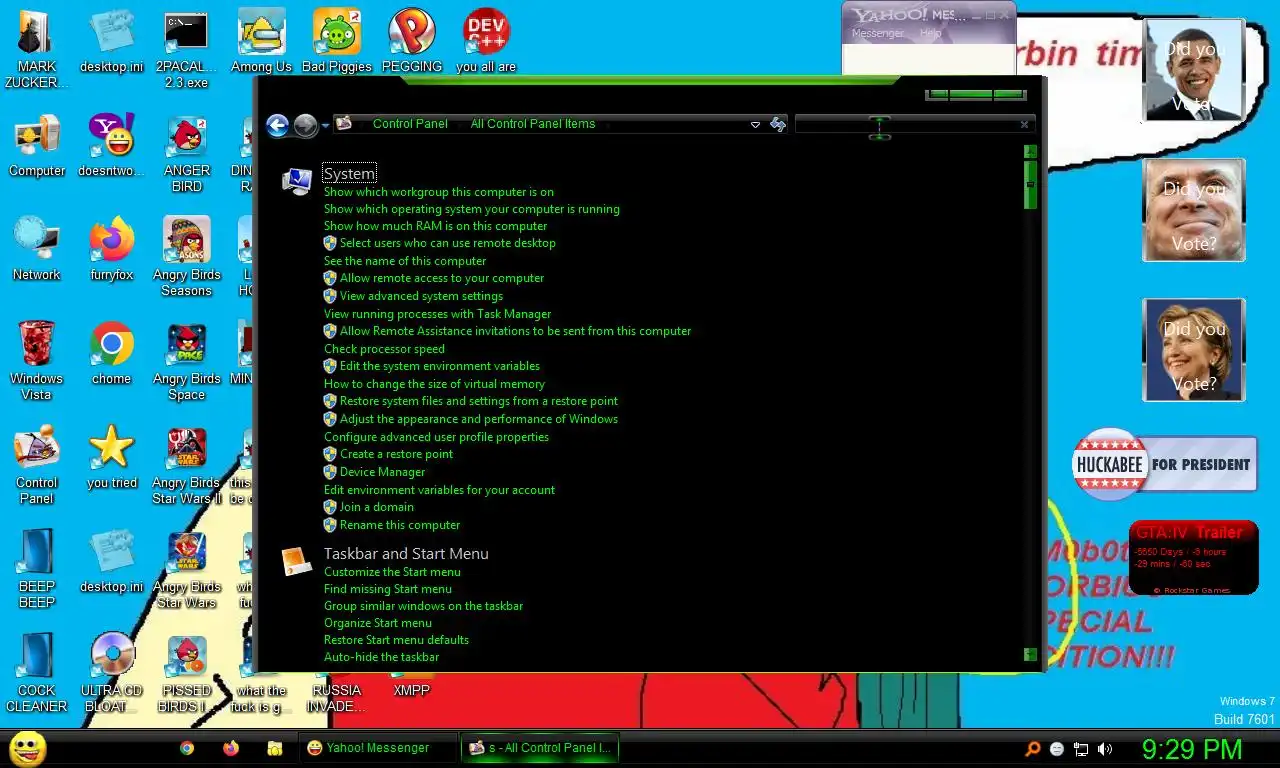
Task: Open PEGGING desktop shortcut
Action: point(411,42)
